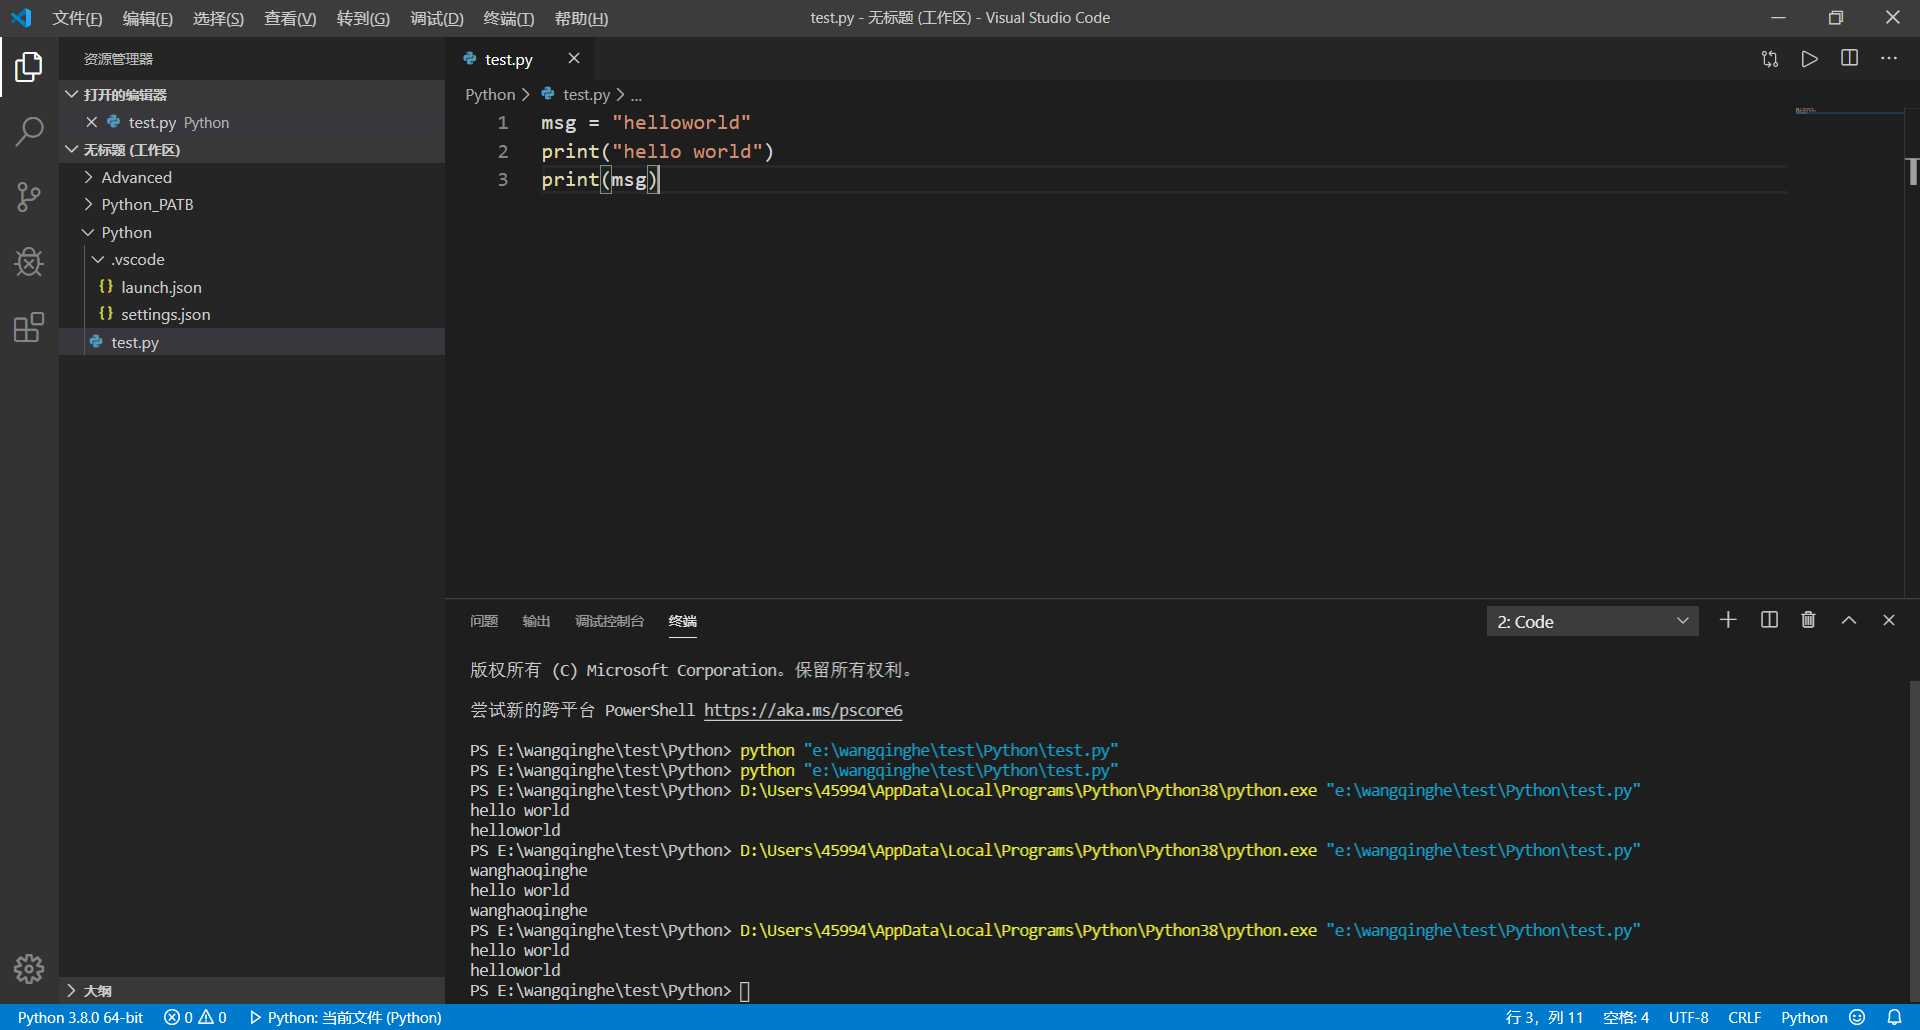This screenshot has width=1920, height=1030.
Task: Expand the outline section at bottom
Action: 97,990
